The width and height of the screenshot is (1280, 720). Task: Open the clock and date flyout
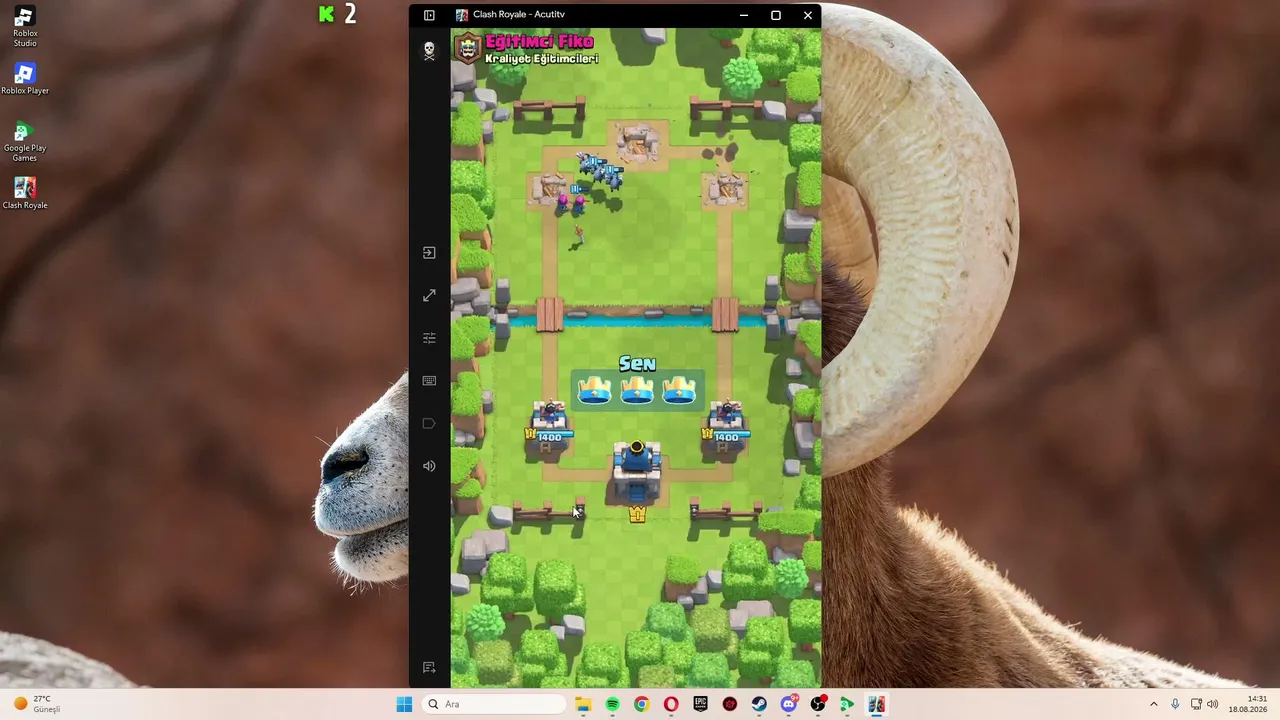coord(1248,704)
